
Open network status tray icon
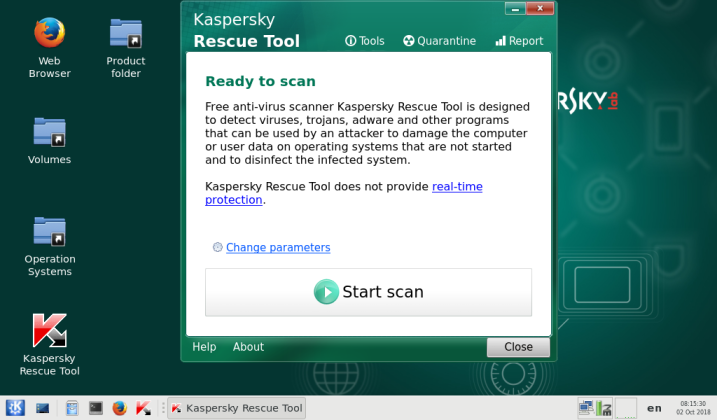click(x=586, y=408)
